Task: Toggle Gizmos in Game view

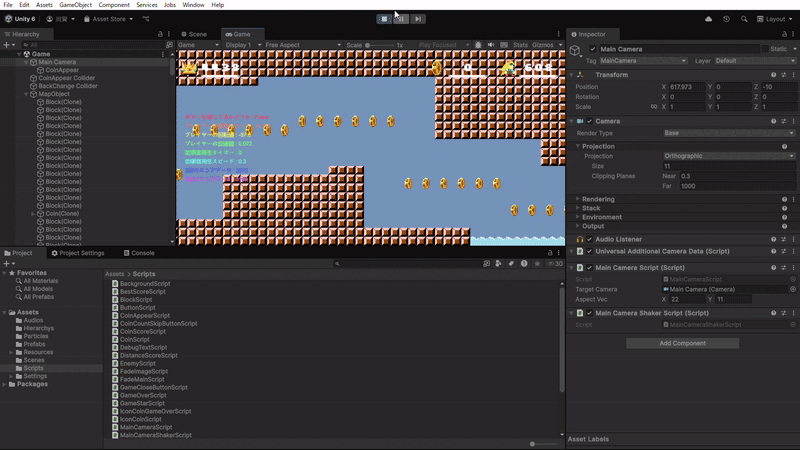Action: tap(542, 45)
